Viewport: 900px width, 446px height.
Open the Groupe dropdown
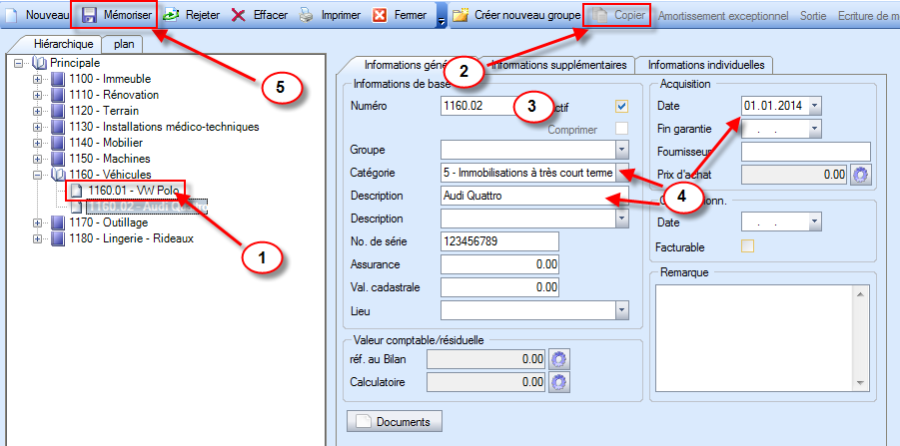[622, 150]
